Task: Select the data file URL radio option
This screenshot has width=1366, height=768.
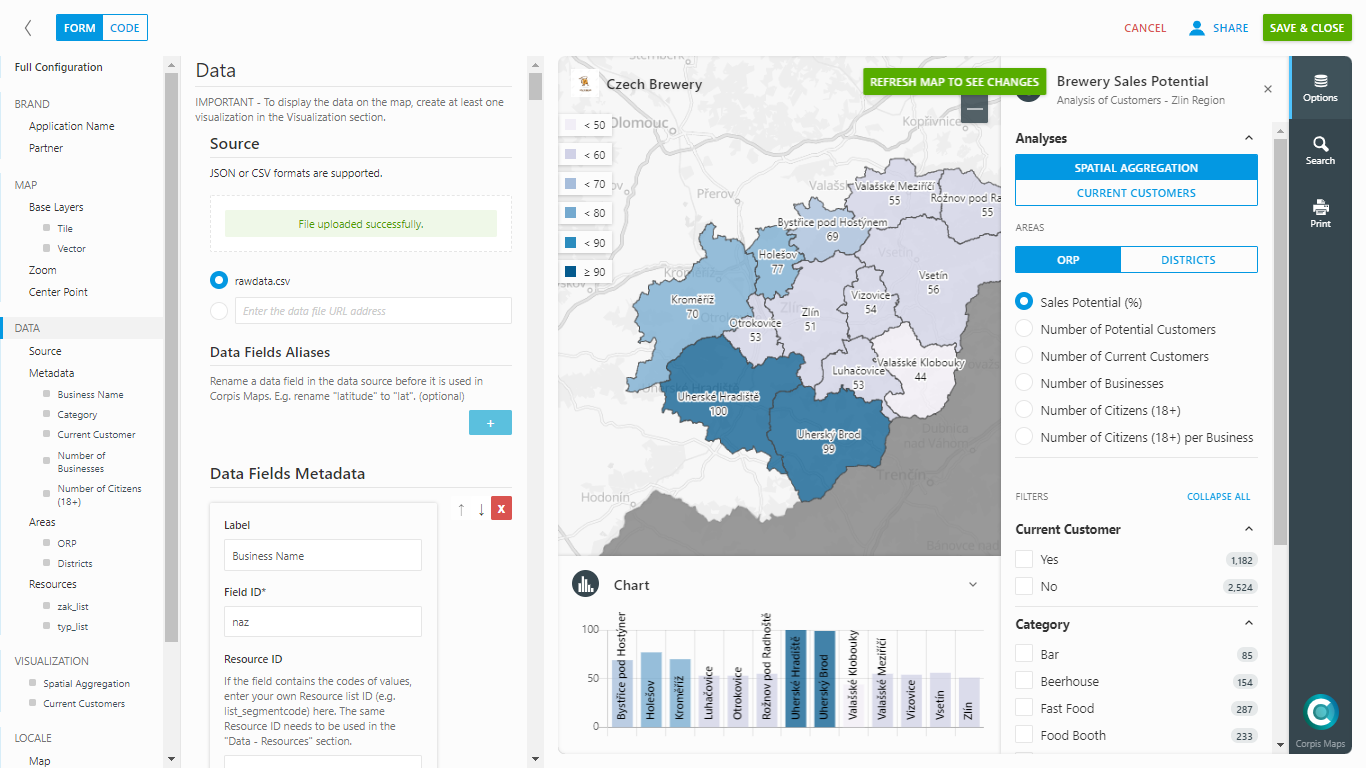Action: 219,311
